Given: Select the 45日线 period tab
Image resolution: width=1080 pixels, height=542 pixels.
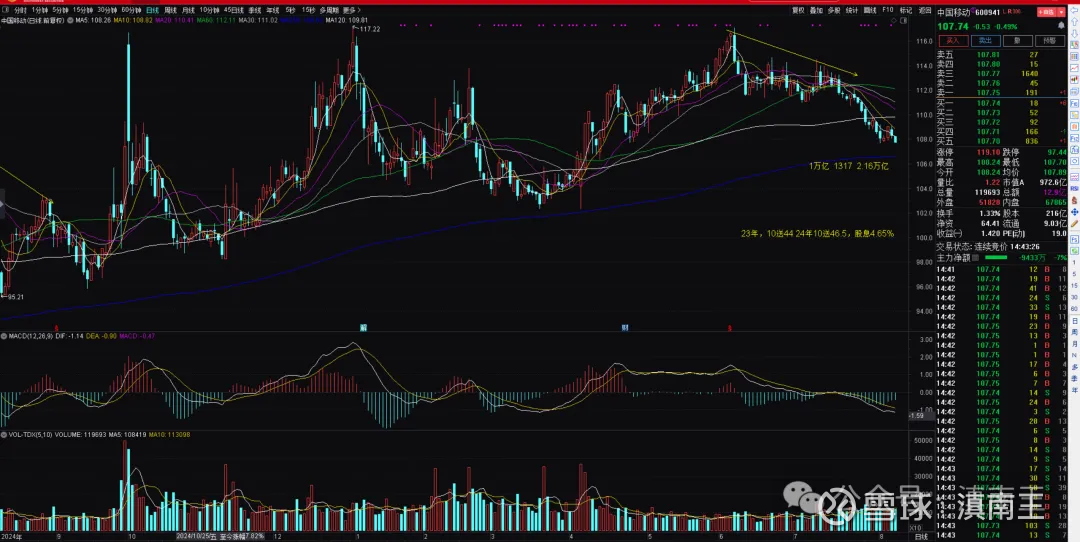Looking at the screenshot, I should (x=235, y=10).
